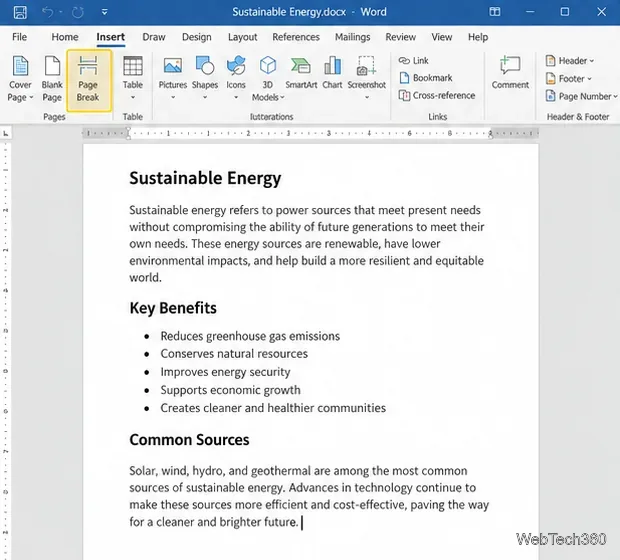Image resolution: width=620 pixels, height=560 pixels.
Task: Open Ribbon Display Options icon
Action: [495, 12]
